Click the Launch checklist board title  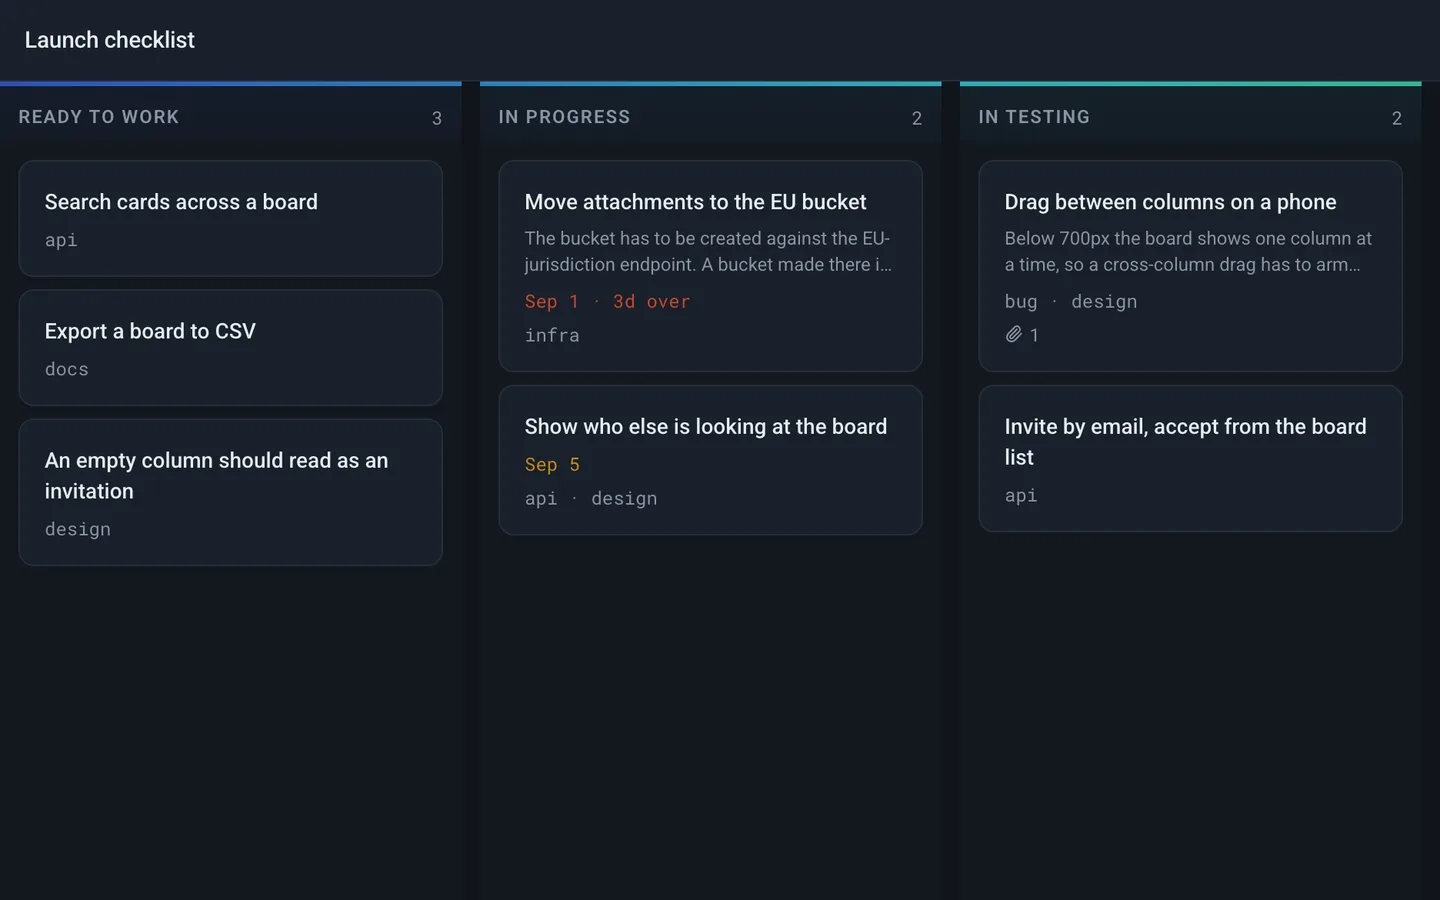(x=110, y=40)
